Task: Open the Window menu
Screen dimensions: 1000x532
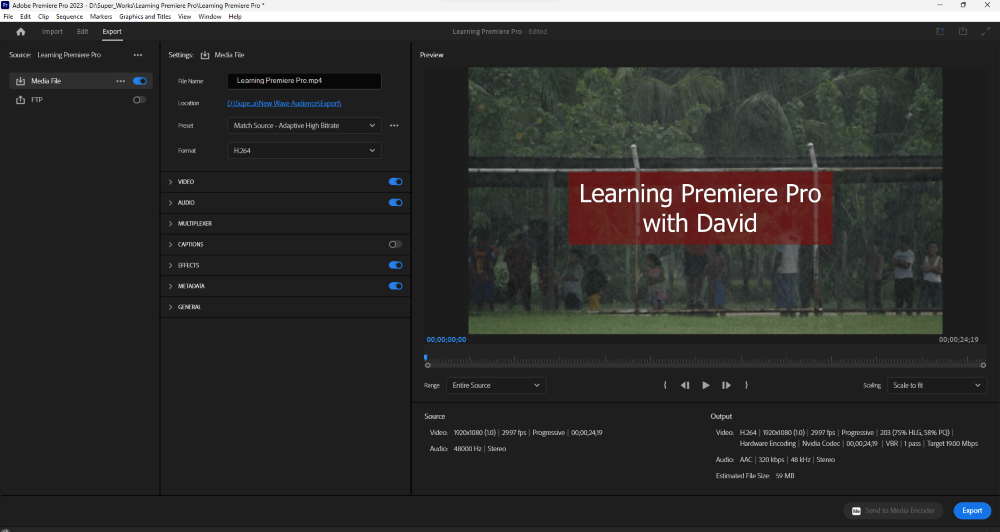Action: click(210, 17)
